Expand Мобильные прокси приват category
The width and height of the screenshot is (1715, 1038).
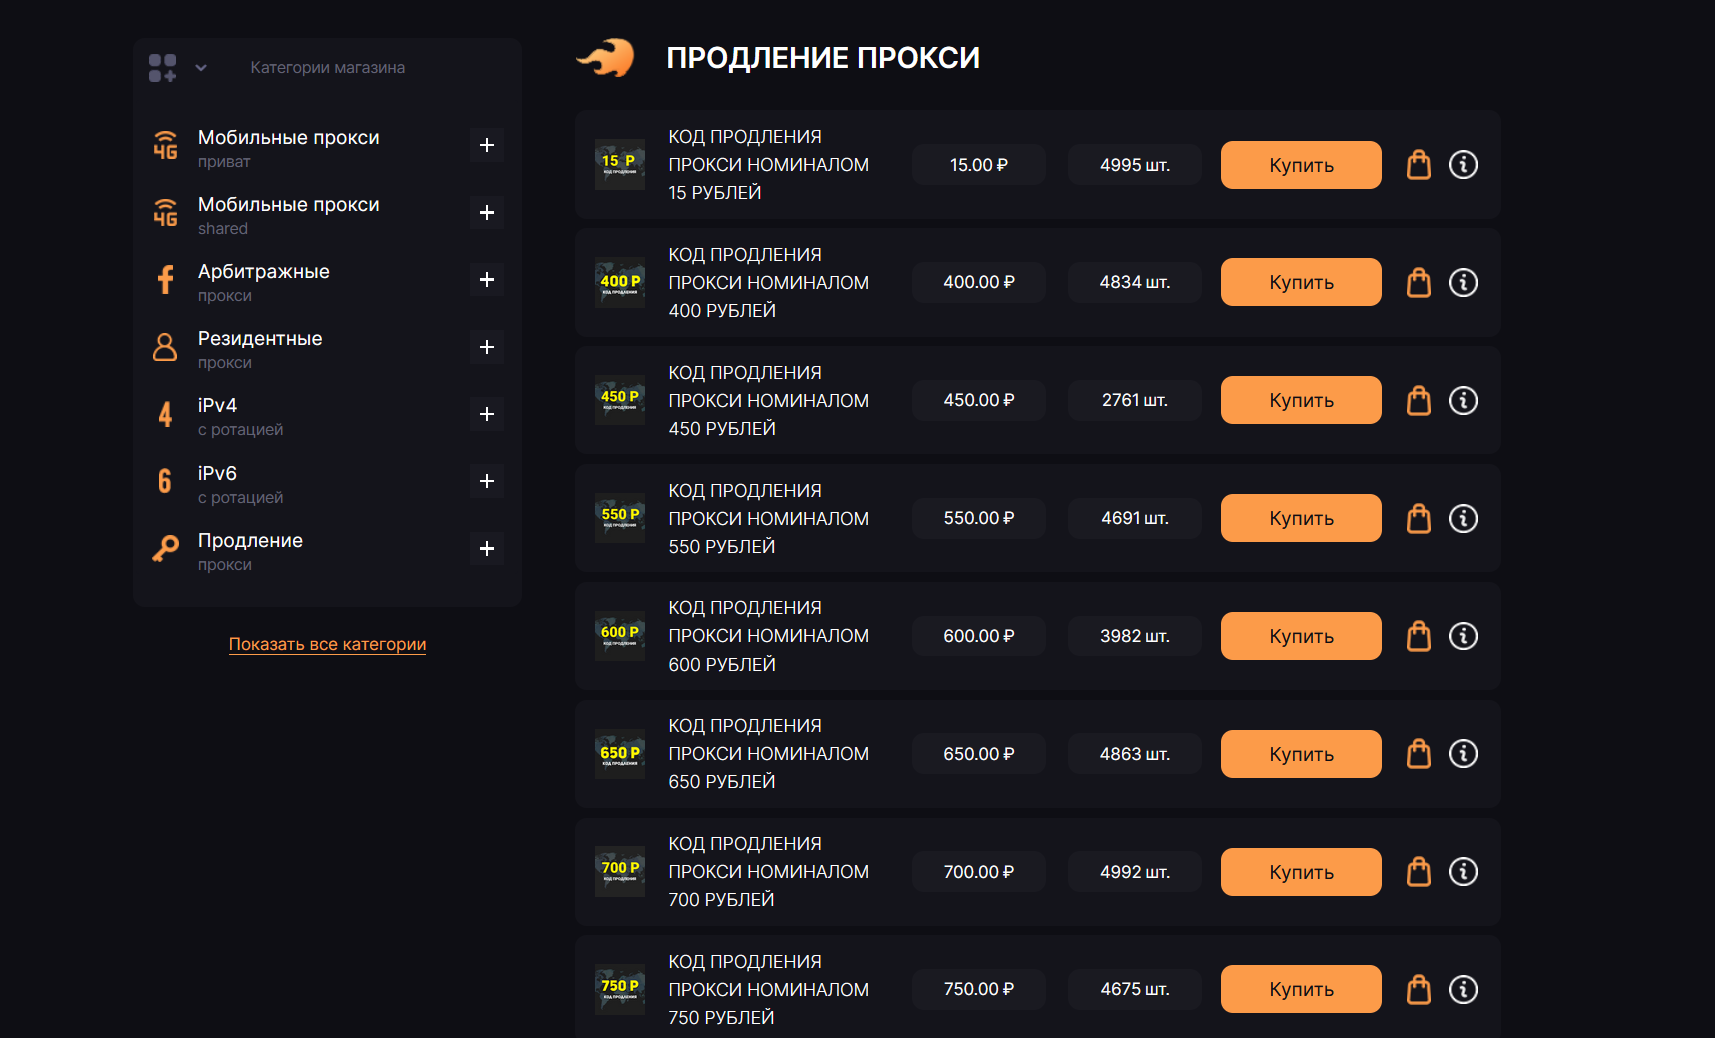(x=487, y=146)
